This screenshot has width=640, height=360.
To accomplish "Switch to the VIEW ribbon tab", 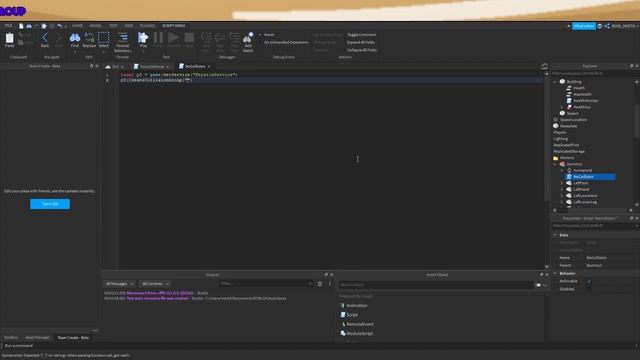I will (x=129, y=26).
